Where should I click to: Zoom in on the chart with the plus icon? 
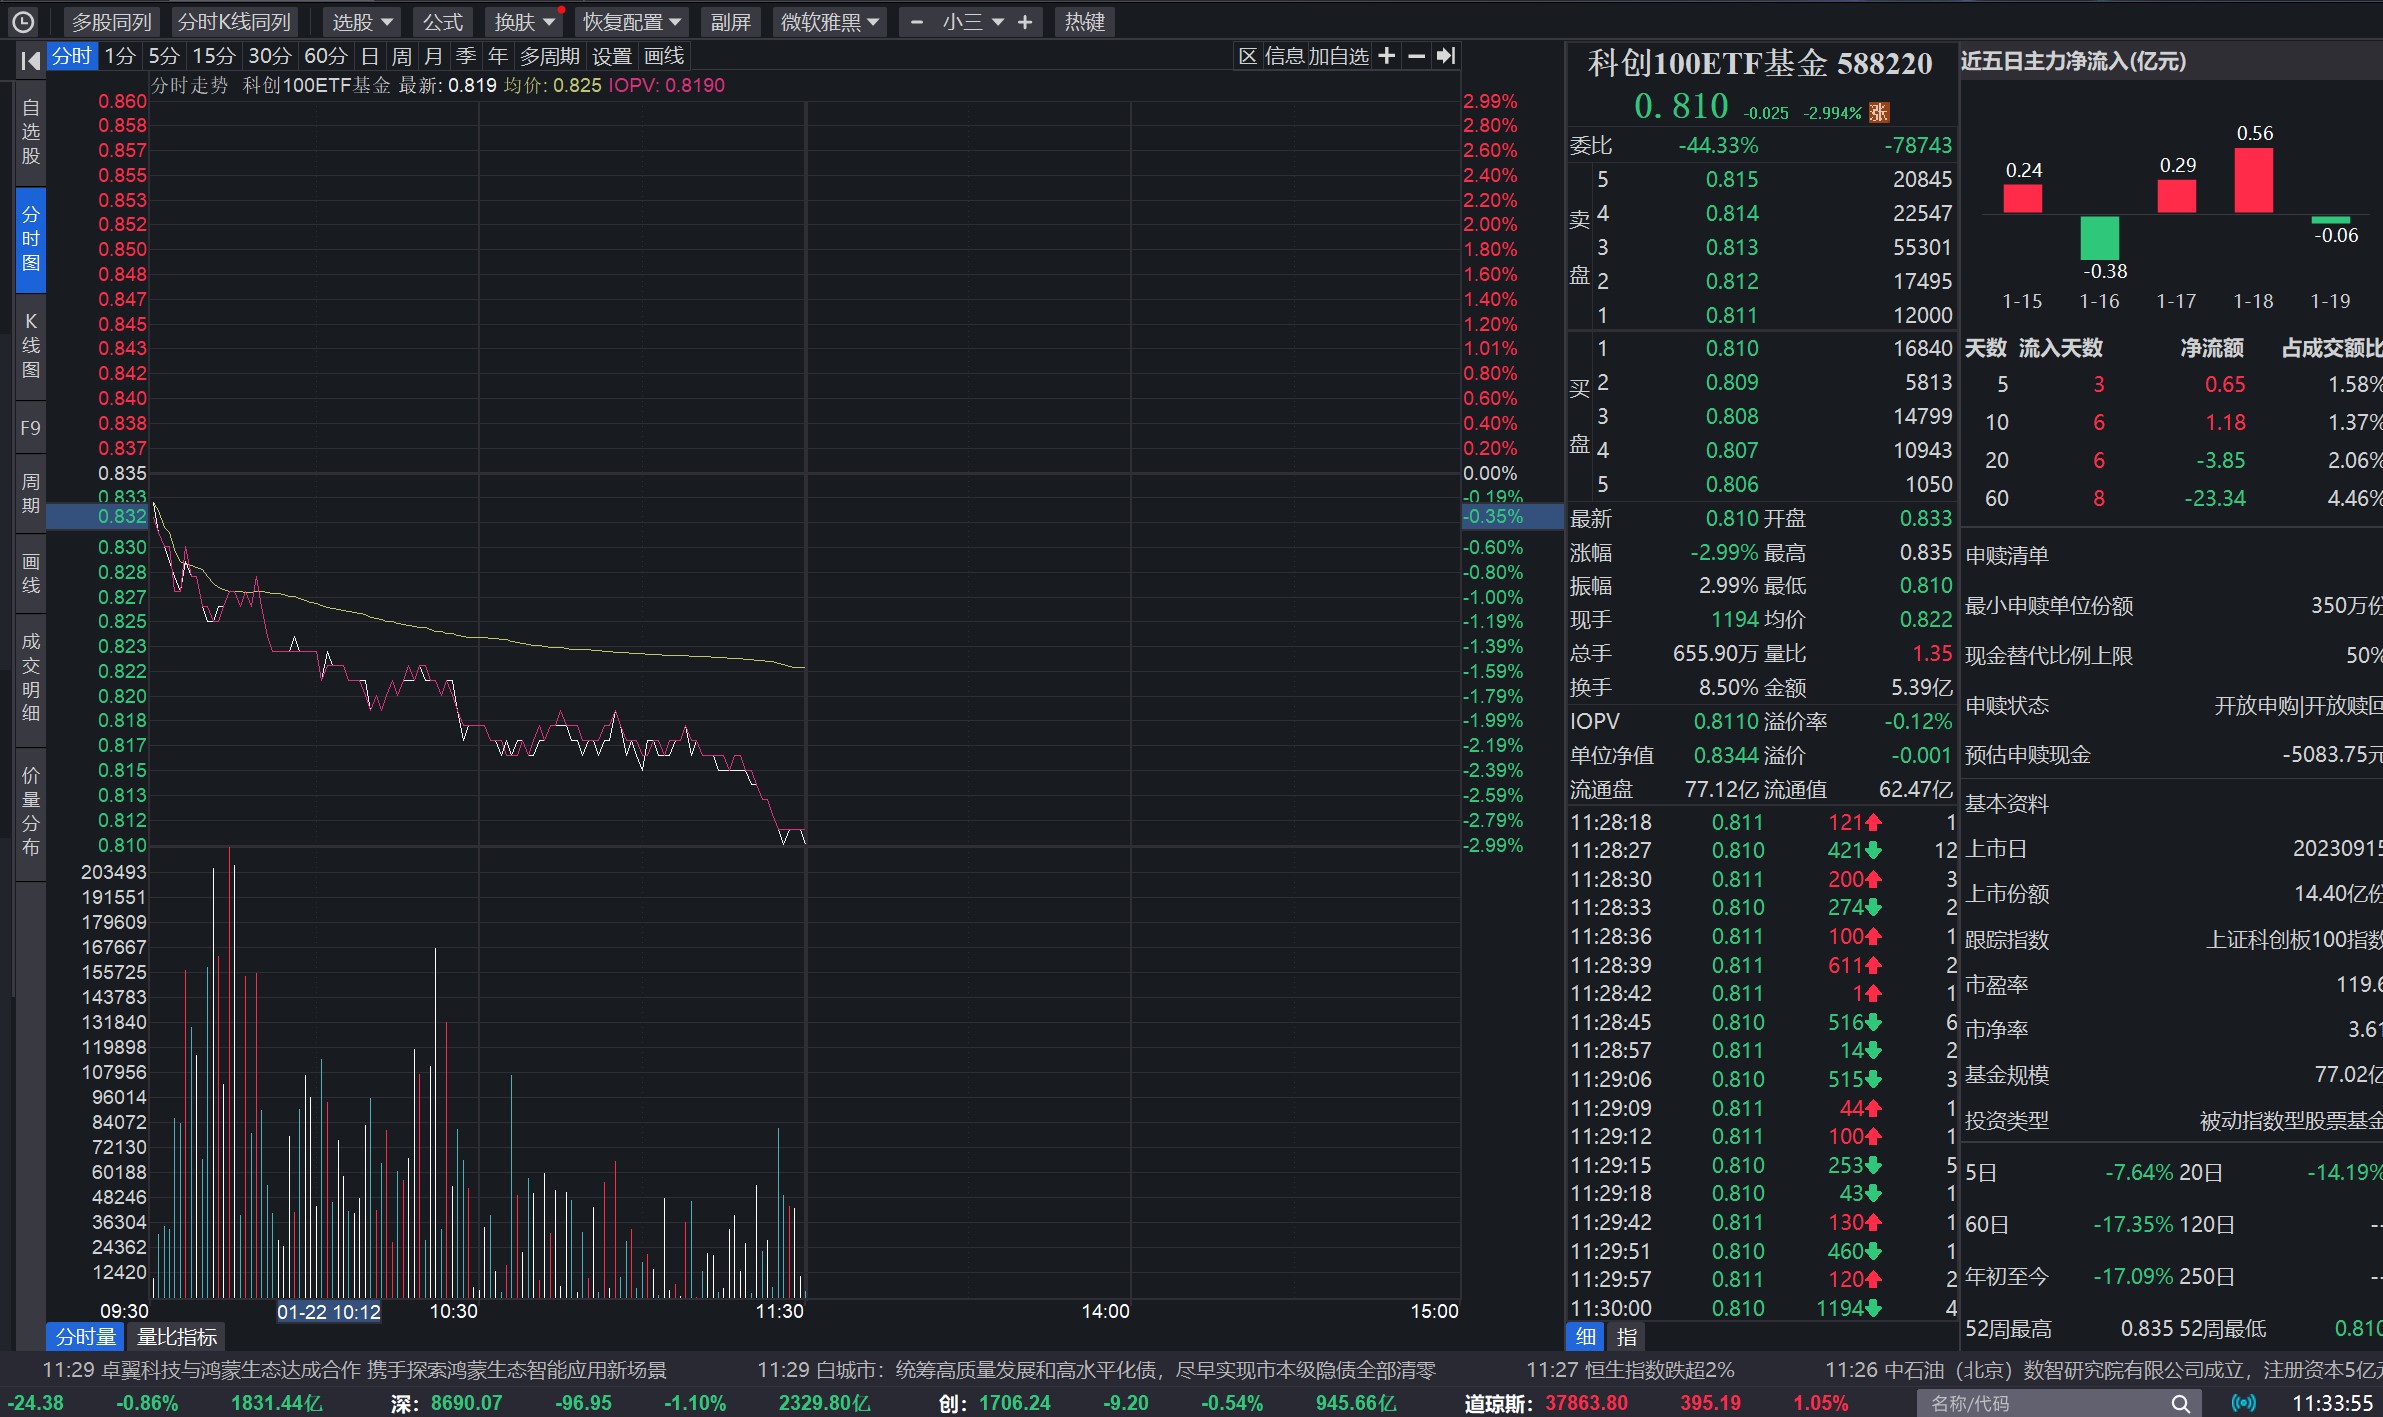(x=1386, y=56)
